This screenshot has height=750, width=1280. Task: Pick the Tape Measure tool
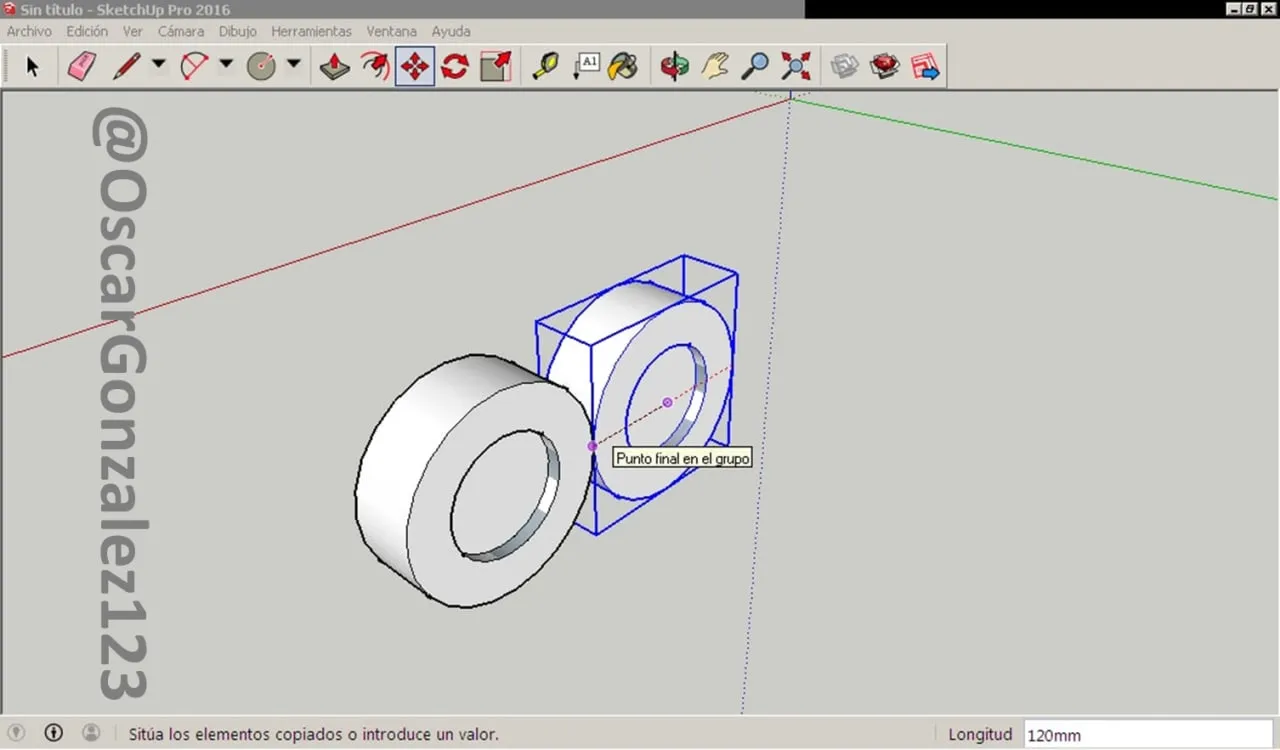point(545,67)
